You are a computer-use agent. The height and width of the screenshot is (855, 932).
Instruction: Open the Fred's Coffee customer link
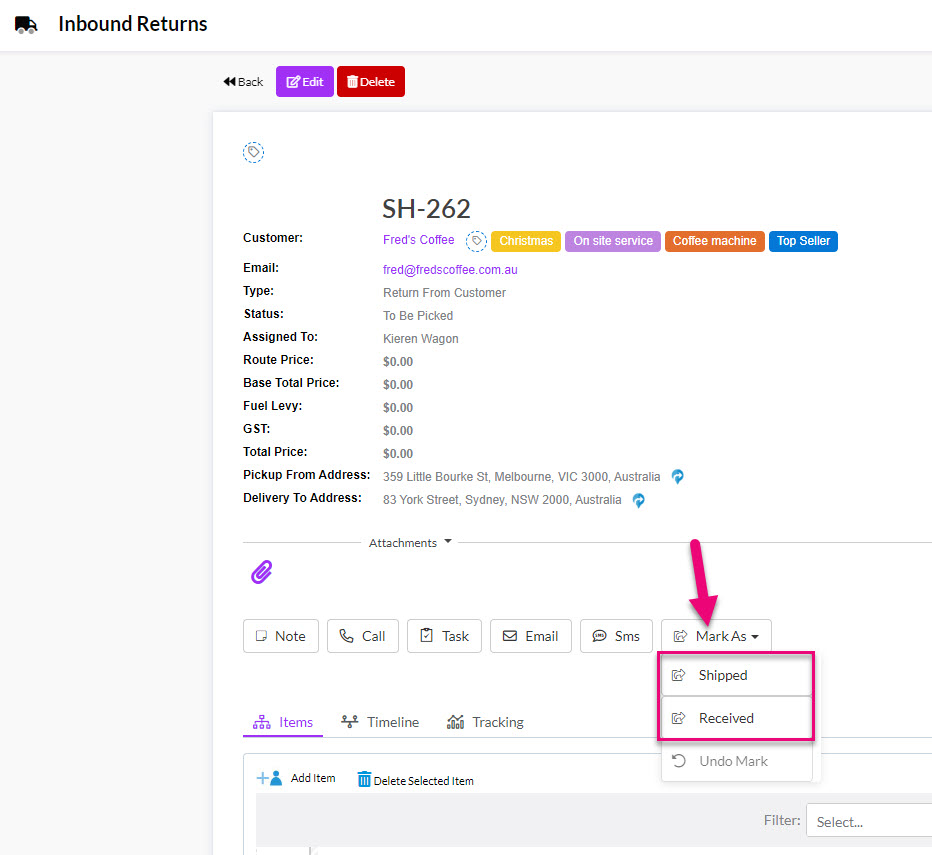pos(418,240)
